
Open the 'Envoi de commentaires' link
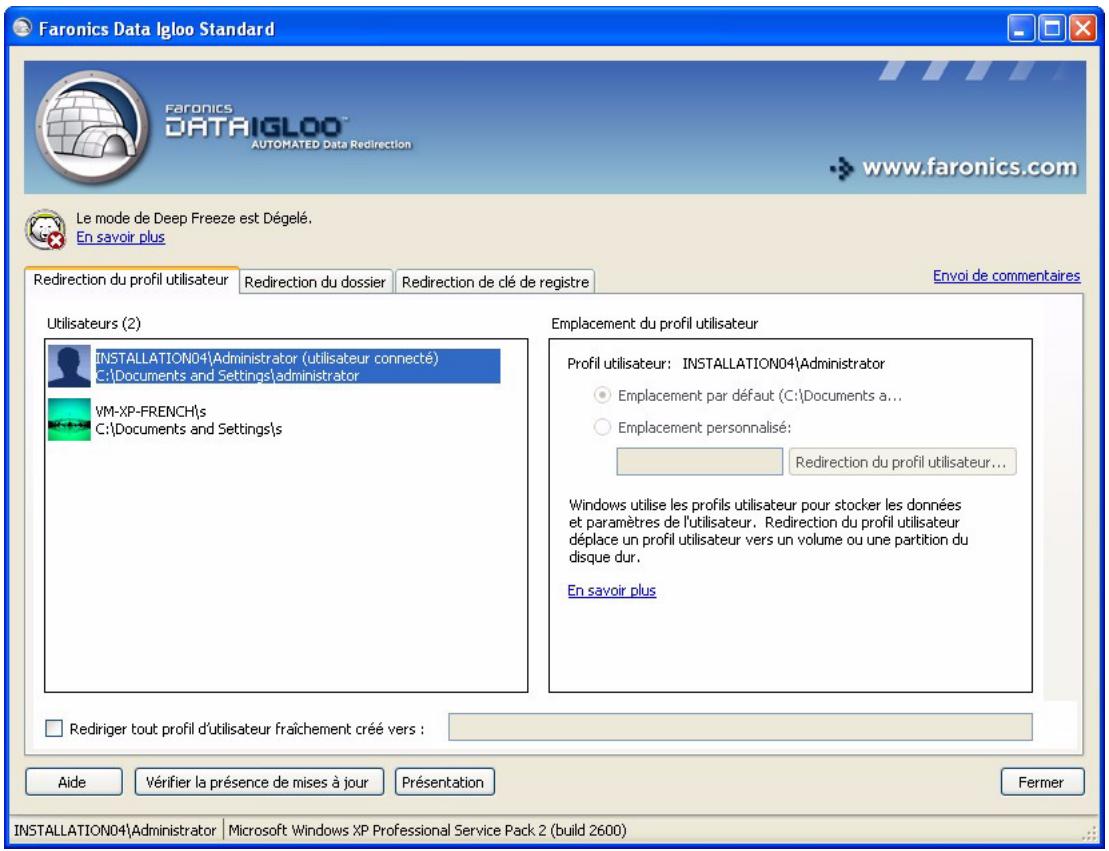tap(1006, 276)
